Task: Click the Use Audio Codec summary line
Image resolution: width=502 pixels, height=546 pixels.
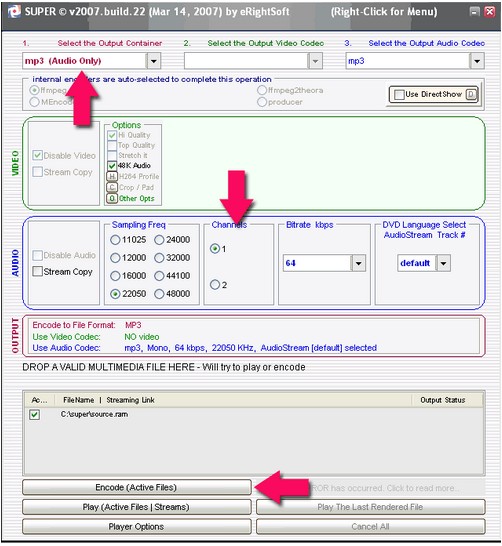Action: coord(204,348)
